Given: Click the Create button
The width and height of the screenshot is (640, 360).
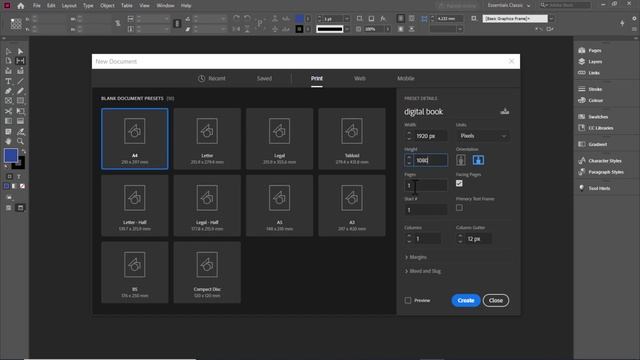Looking at the screenshot, I should (466, 300).
